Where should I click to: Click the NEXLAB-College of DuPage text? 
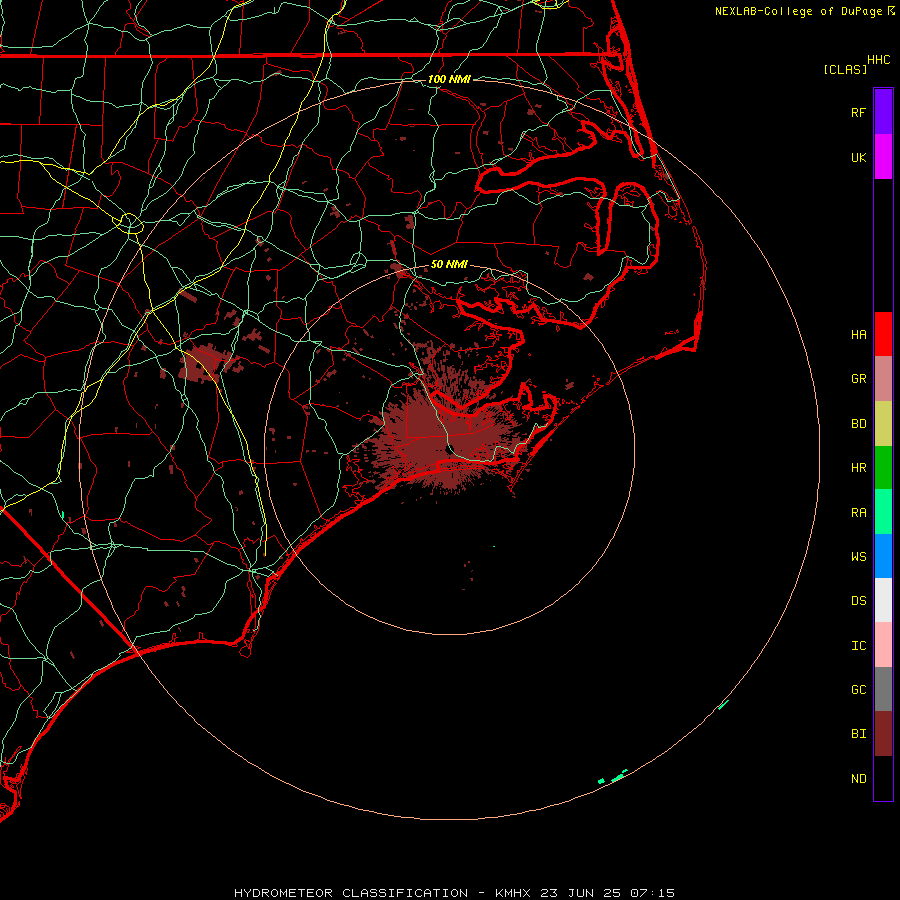tap(798, 11)
